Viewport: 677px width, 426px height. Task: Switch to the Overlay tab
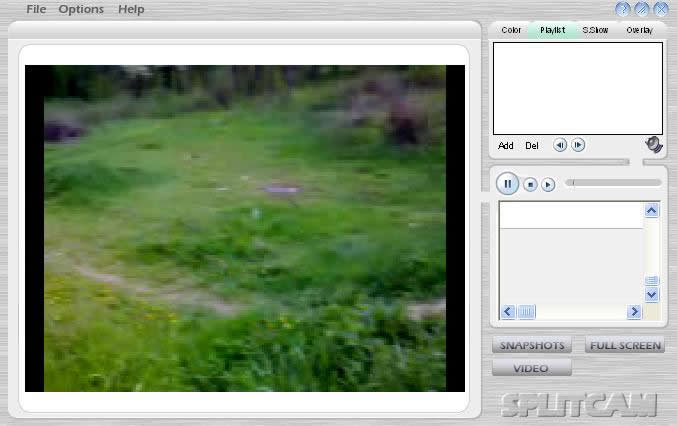pos(639,30)
